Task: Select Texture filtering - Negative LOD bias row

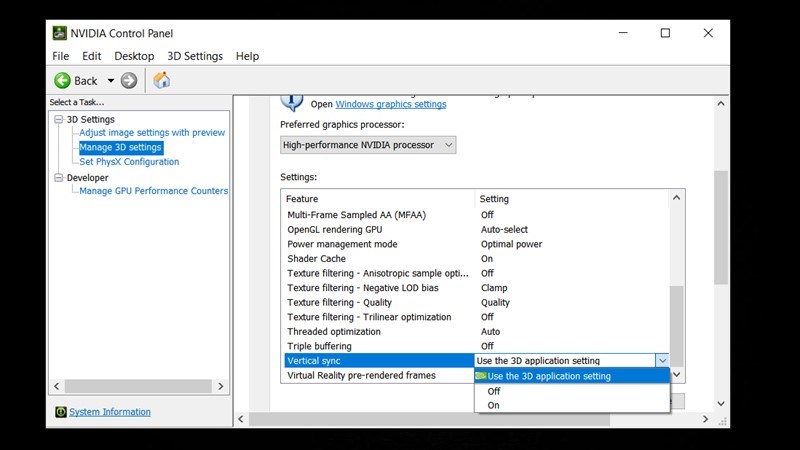Action: point(477,288)
